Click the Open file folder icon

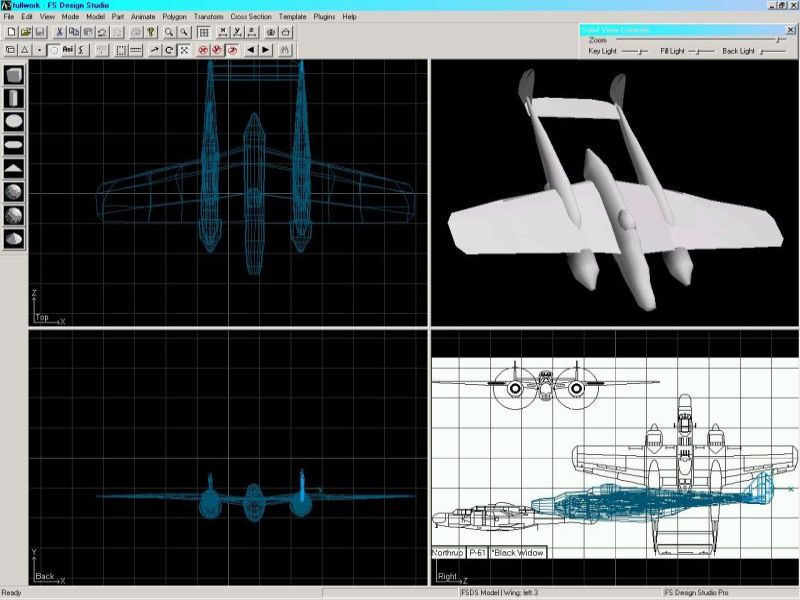click(x=25, y=33)
